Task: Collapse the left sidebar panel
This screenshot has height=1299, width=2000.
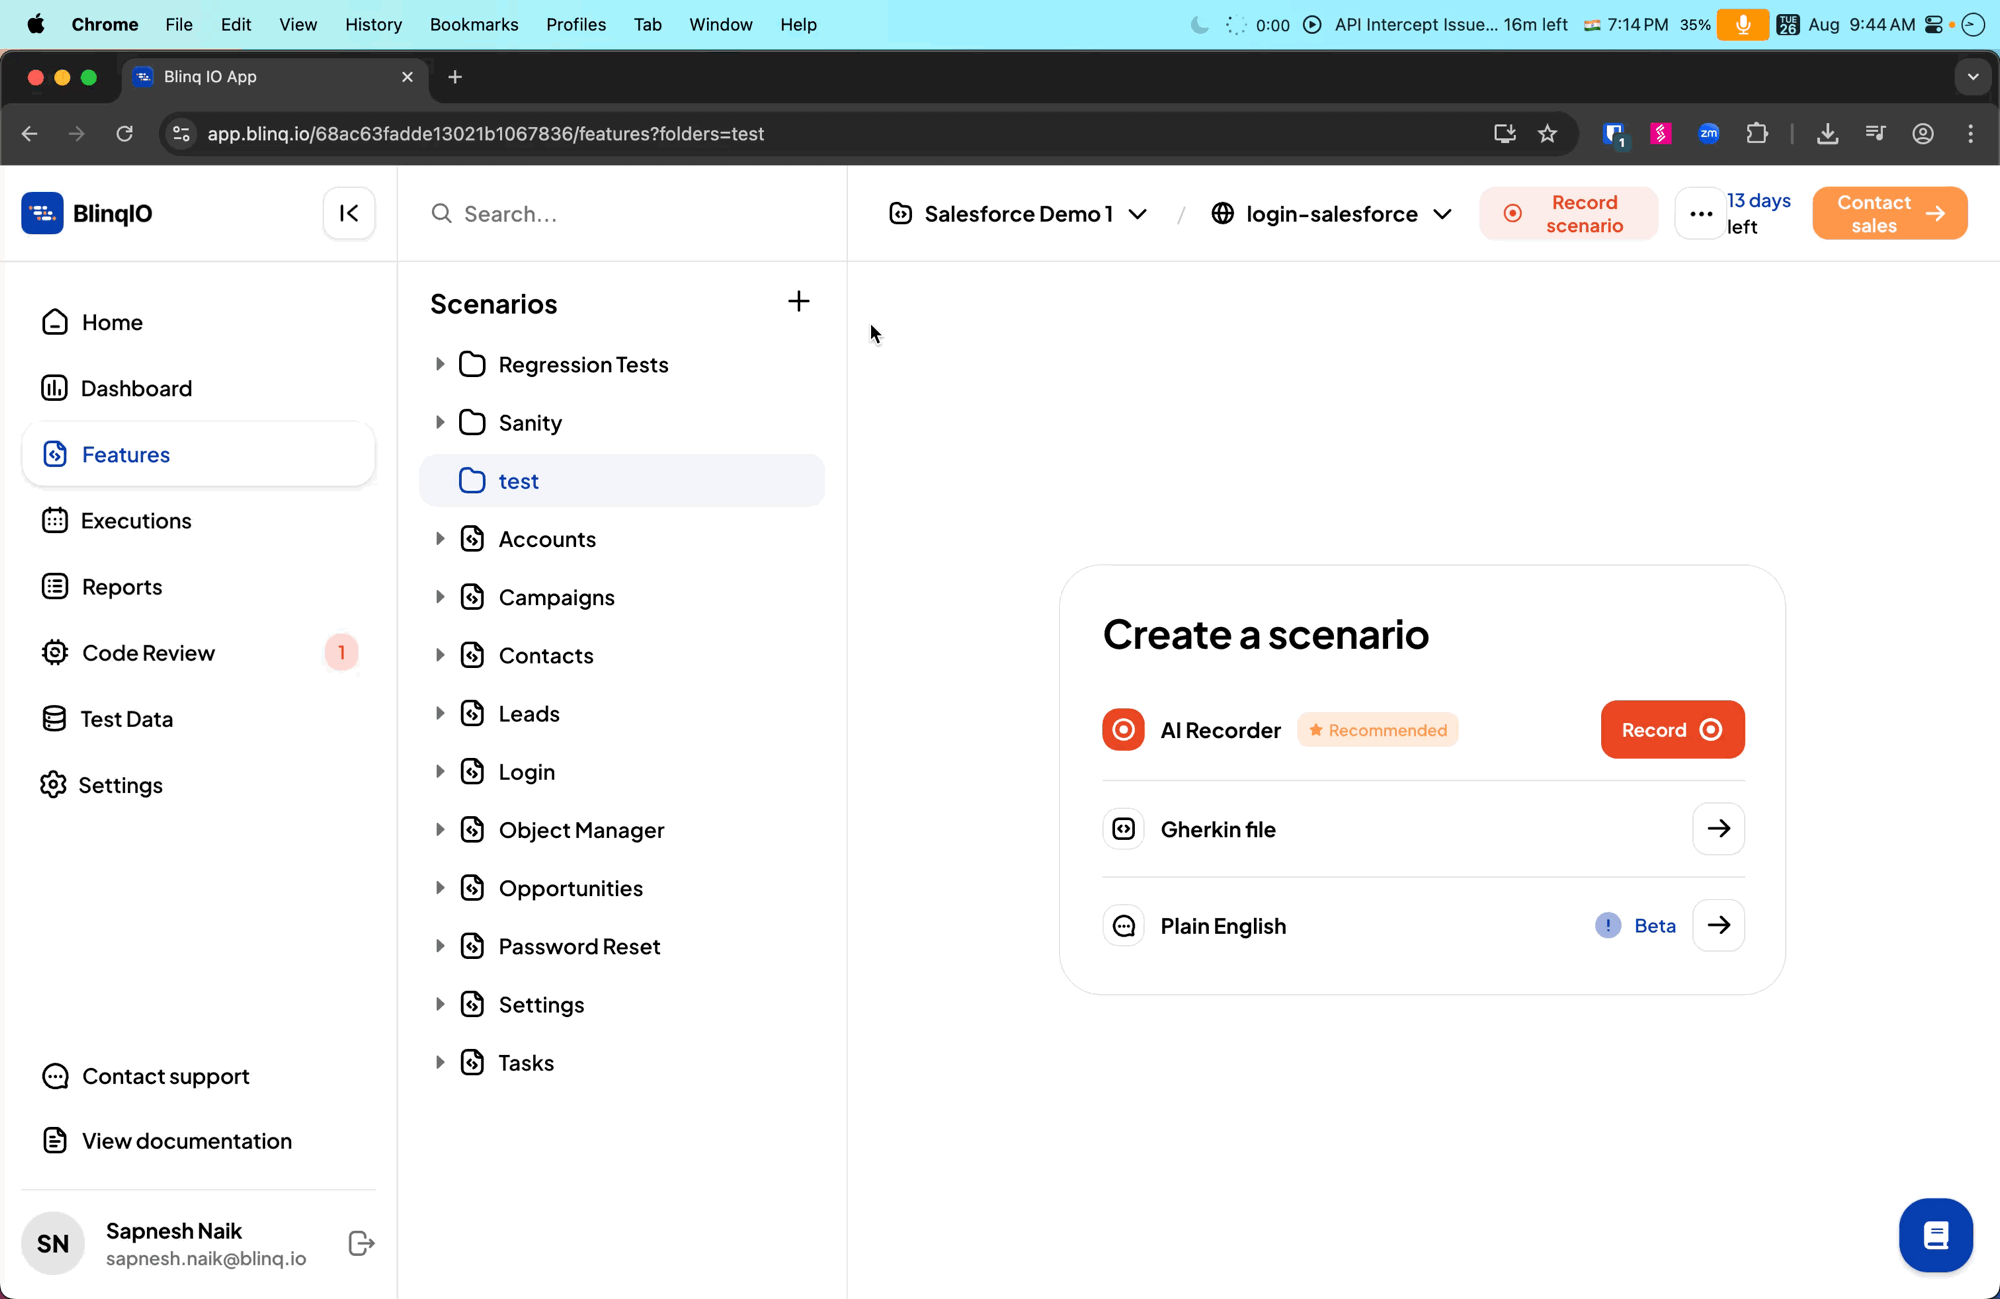Action: 349,213
